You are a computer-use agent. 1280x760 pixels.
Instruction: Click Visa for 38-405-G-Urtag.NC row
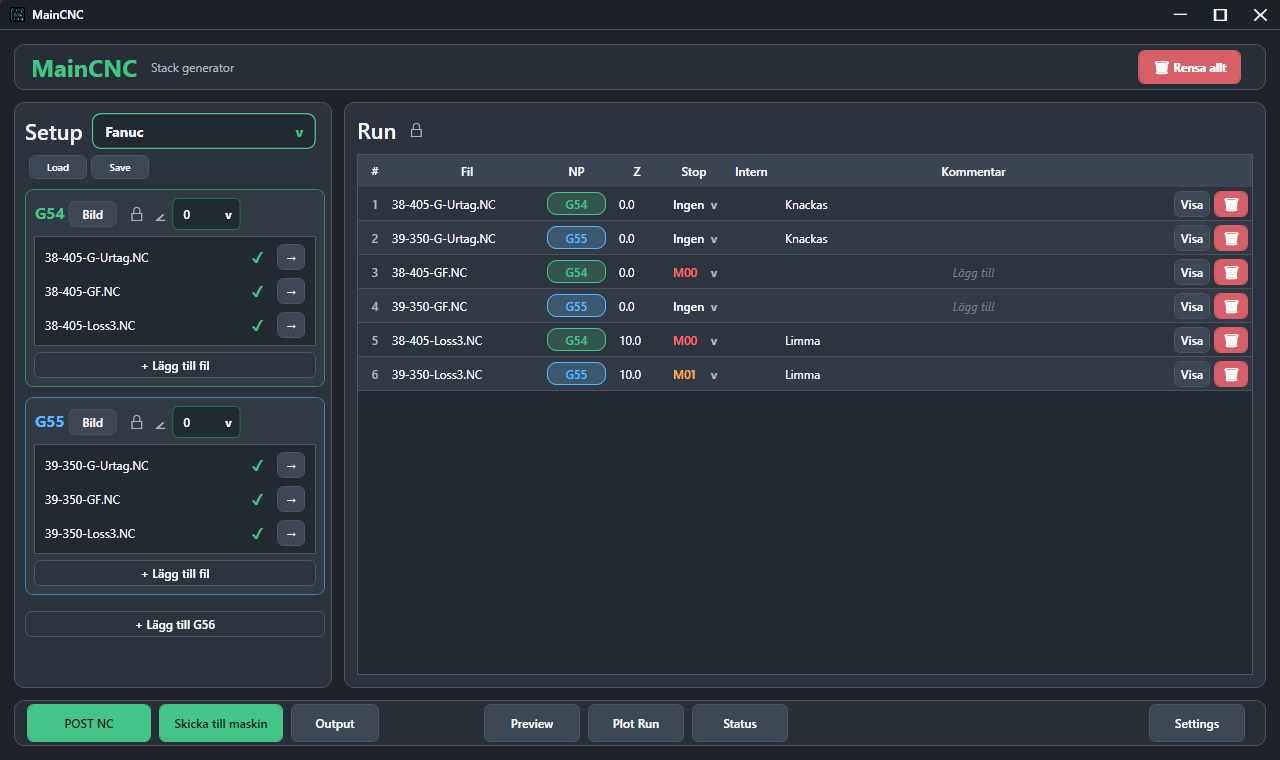tap(1192, 205)
